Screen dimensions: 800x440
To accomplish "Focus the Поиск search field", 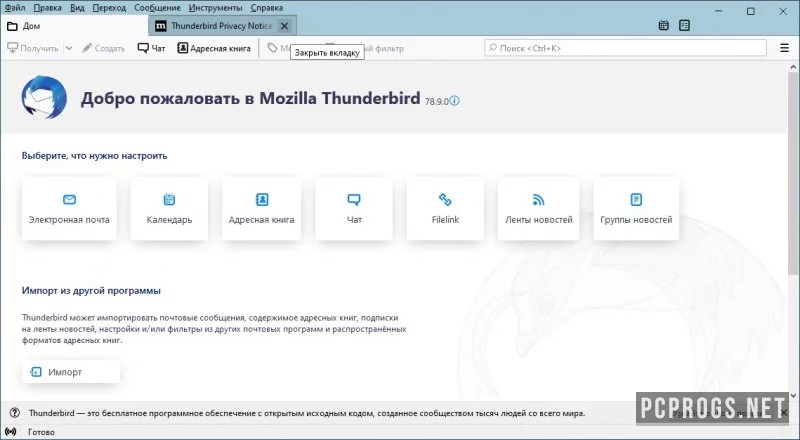I will (x=626, y=48).
